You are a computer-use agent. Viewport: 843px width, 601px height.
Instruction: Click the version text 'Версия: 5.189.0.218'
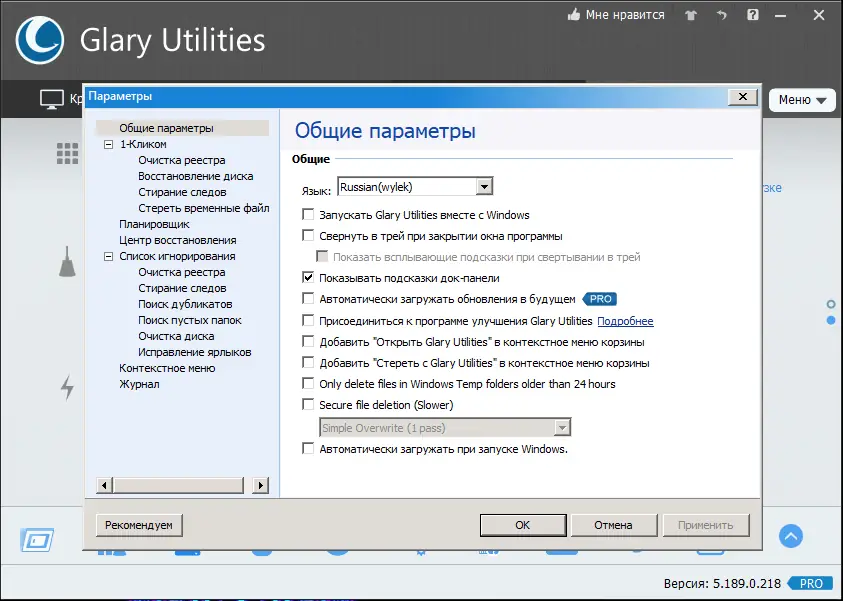coord(722,584)
